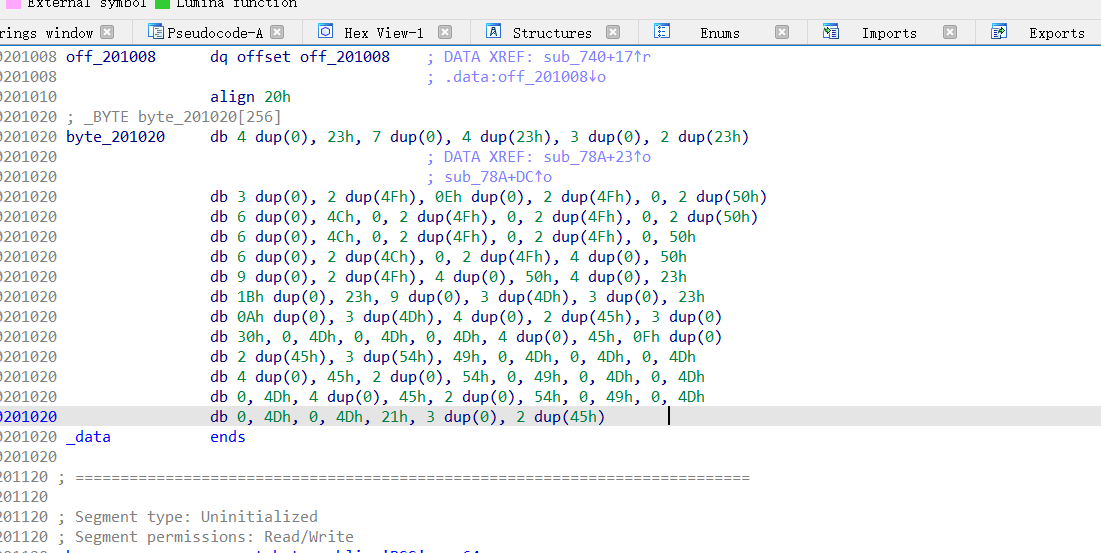Follow the .data:off_201008 xref

(525, 77)
